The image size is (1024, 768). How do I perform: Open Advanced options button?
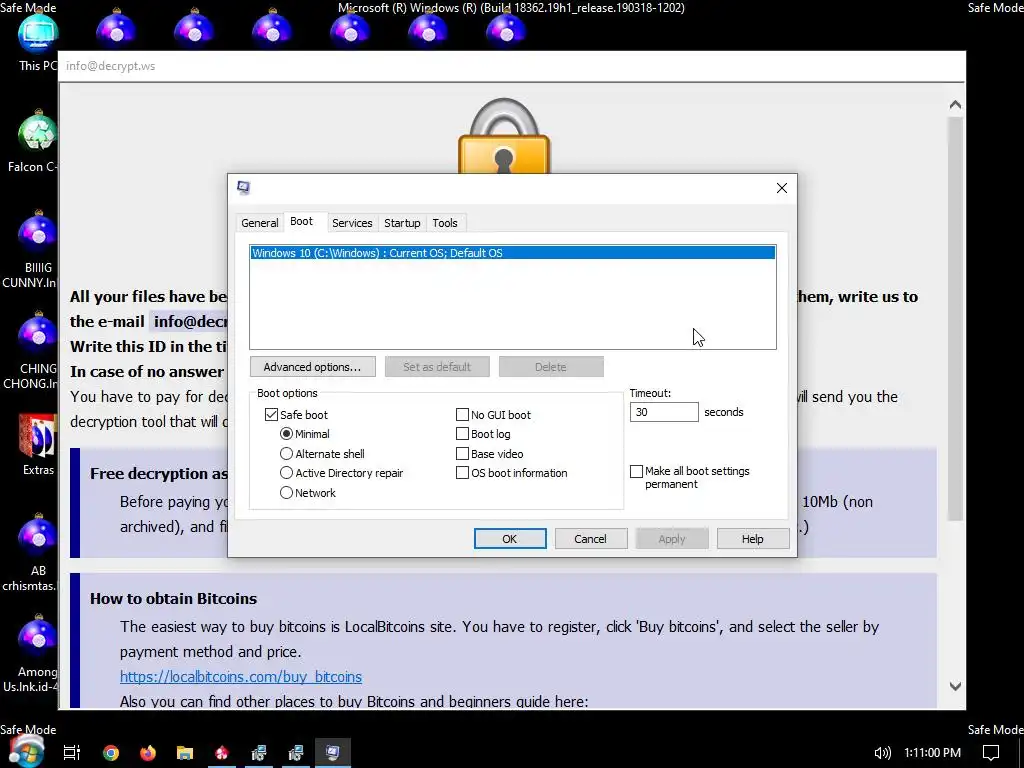click(313, 367)
